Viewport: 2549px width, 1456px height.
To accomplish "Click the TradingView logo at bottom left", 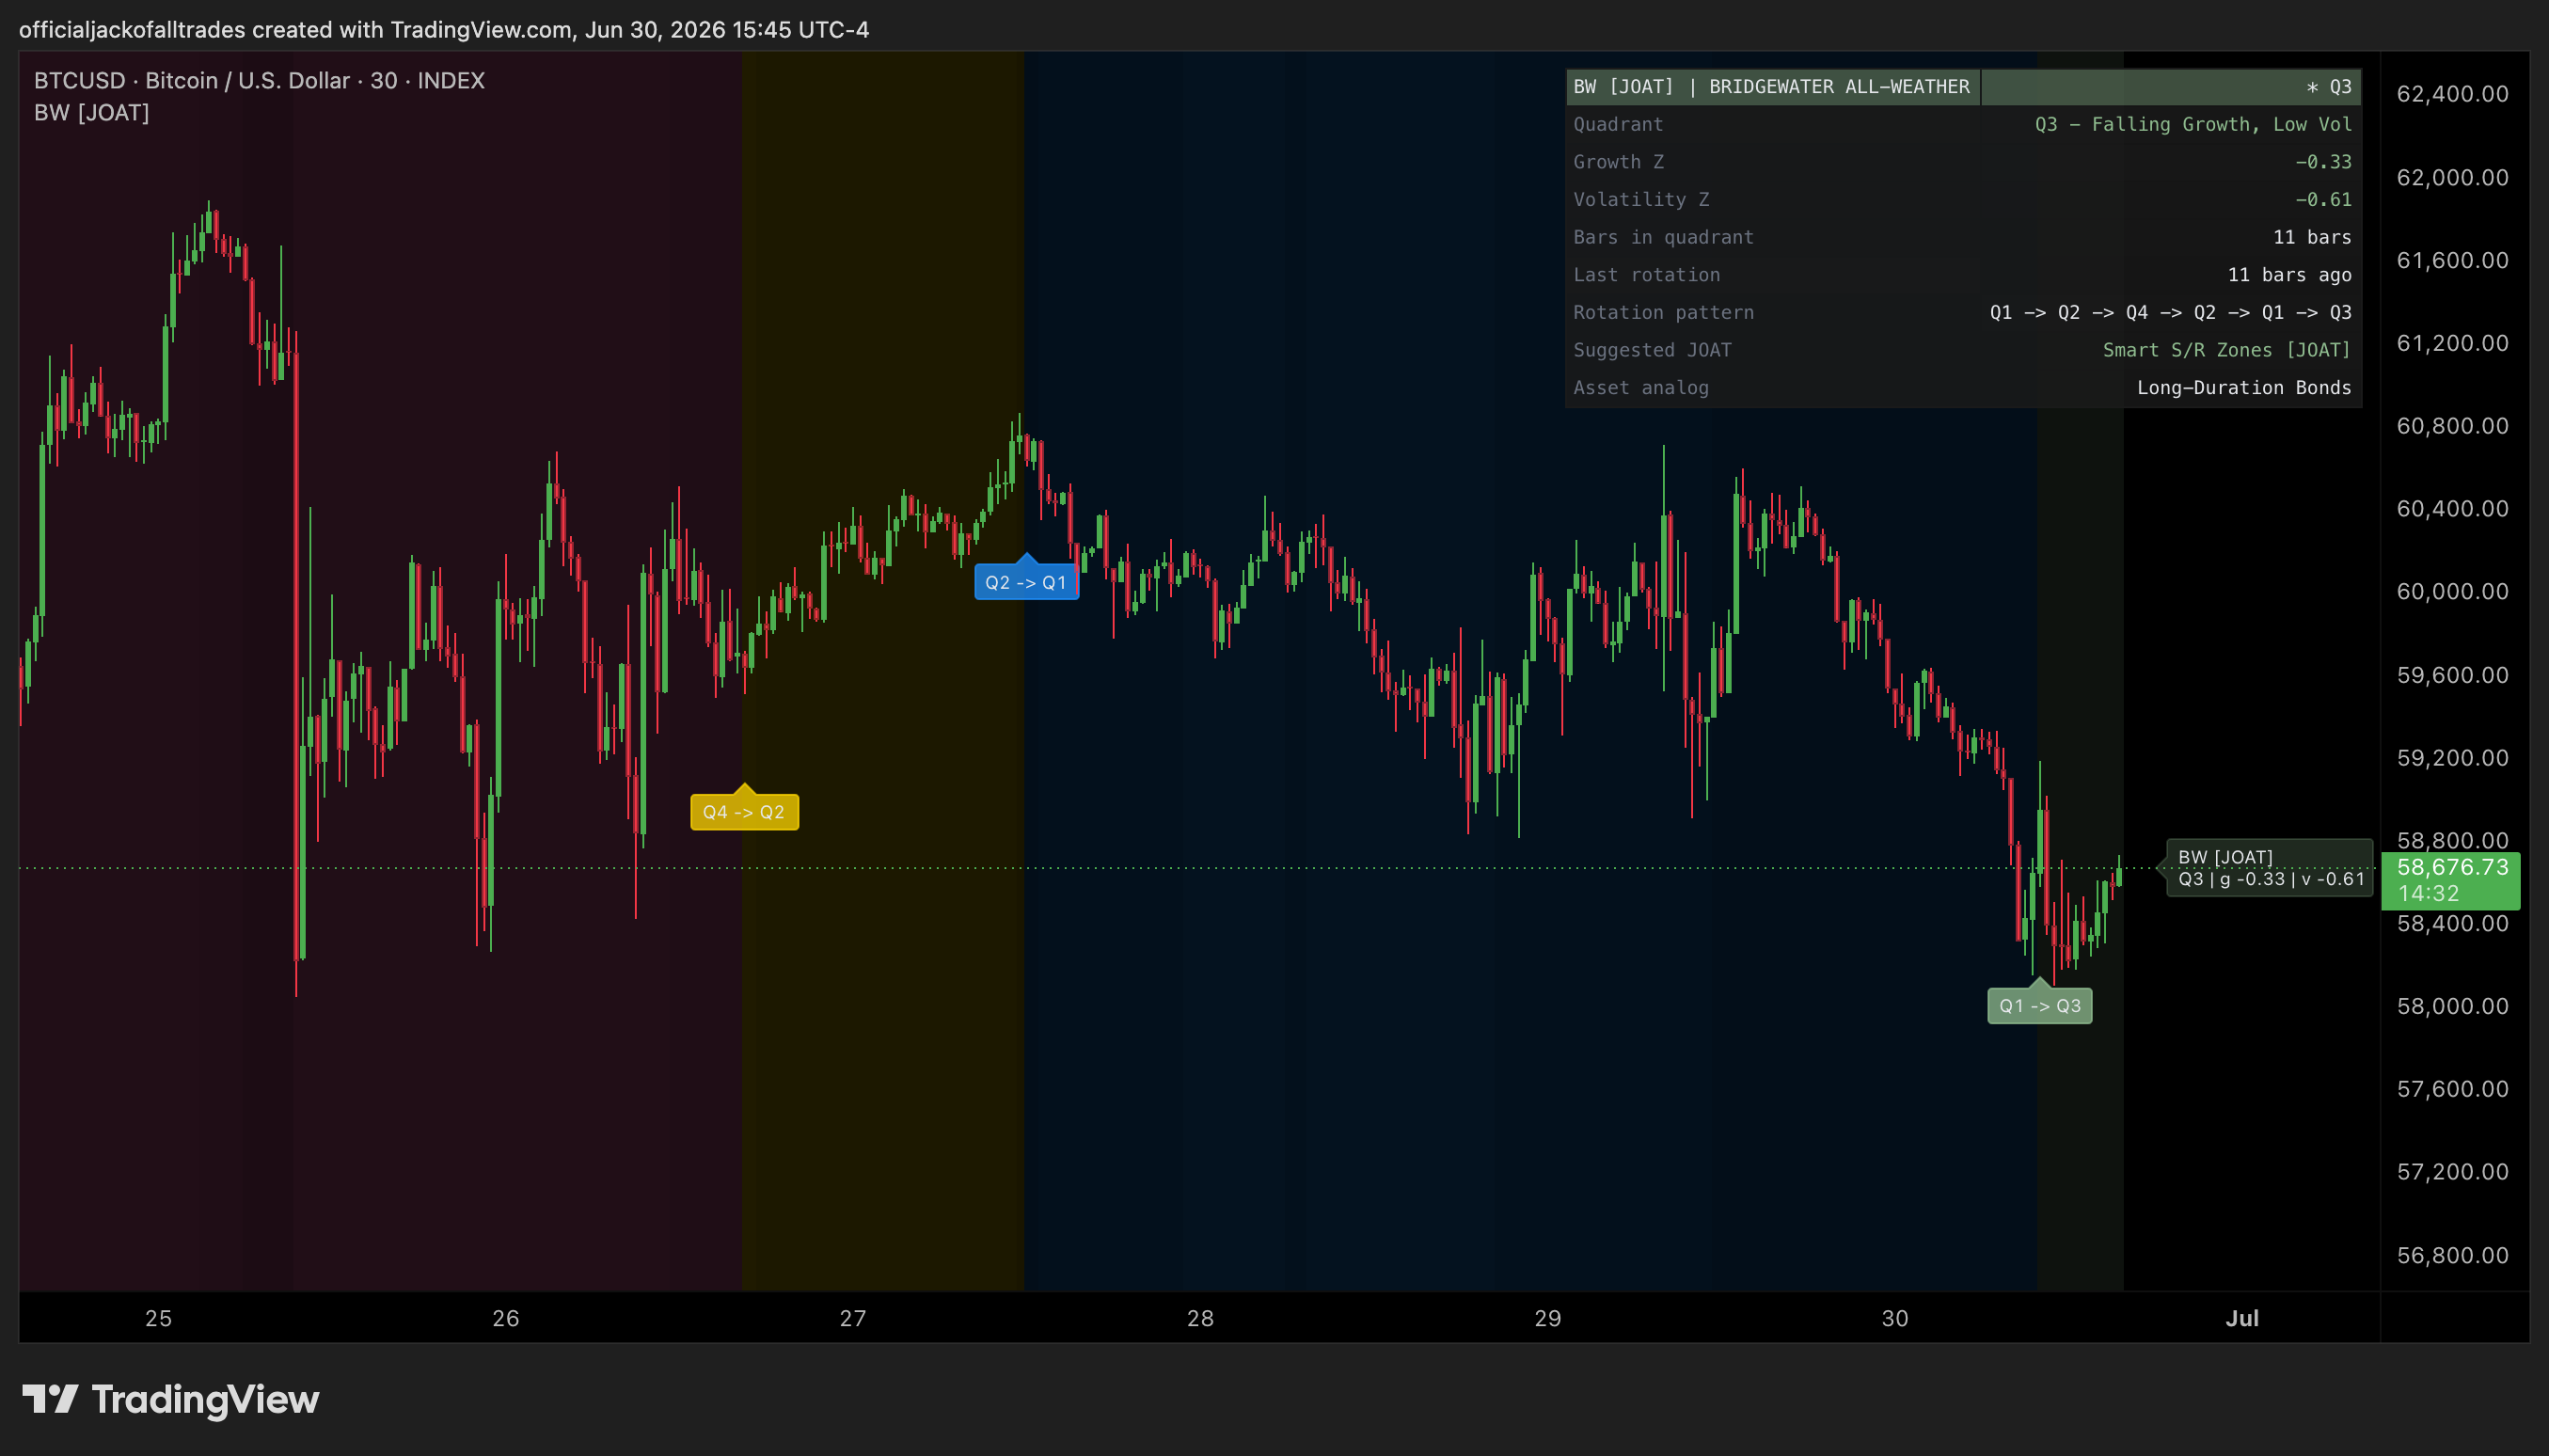I will point(170,1399).
